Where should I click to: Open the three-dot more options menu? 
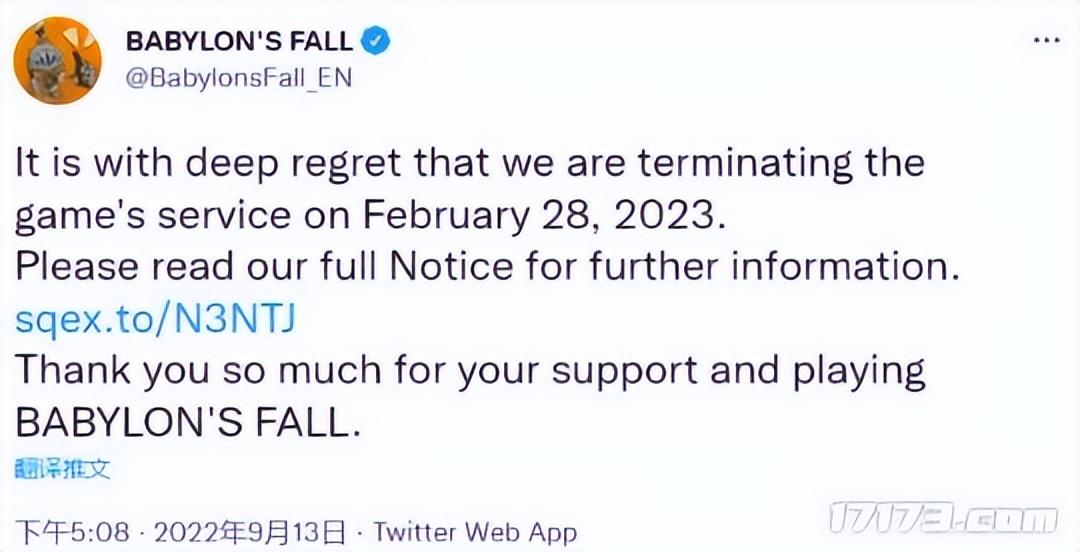point(1044,42)
